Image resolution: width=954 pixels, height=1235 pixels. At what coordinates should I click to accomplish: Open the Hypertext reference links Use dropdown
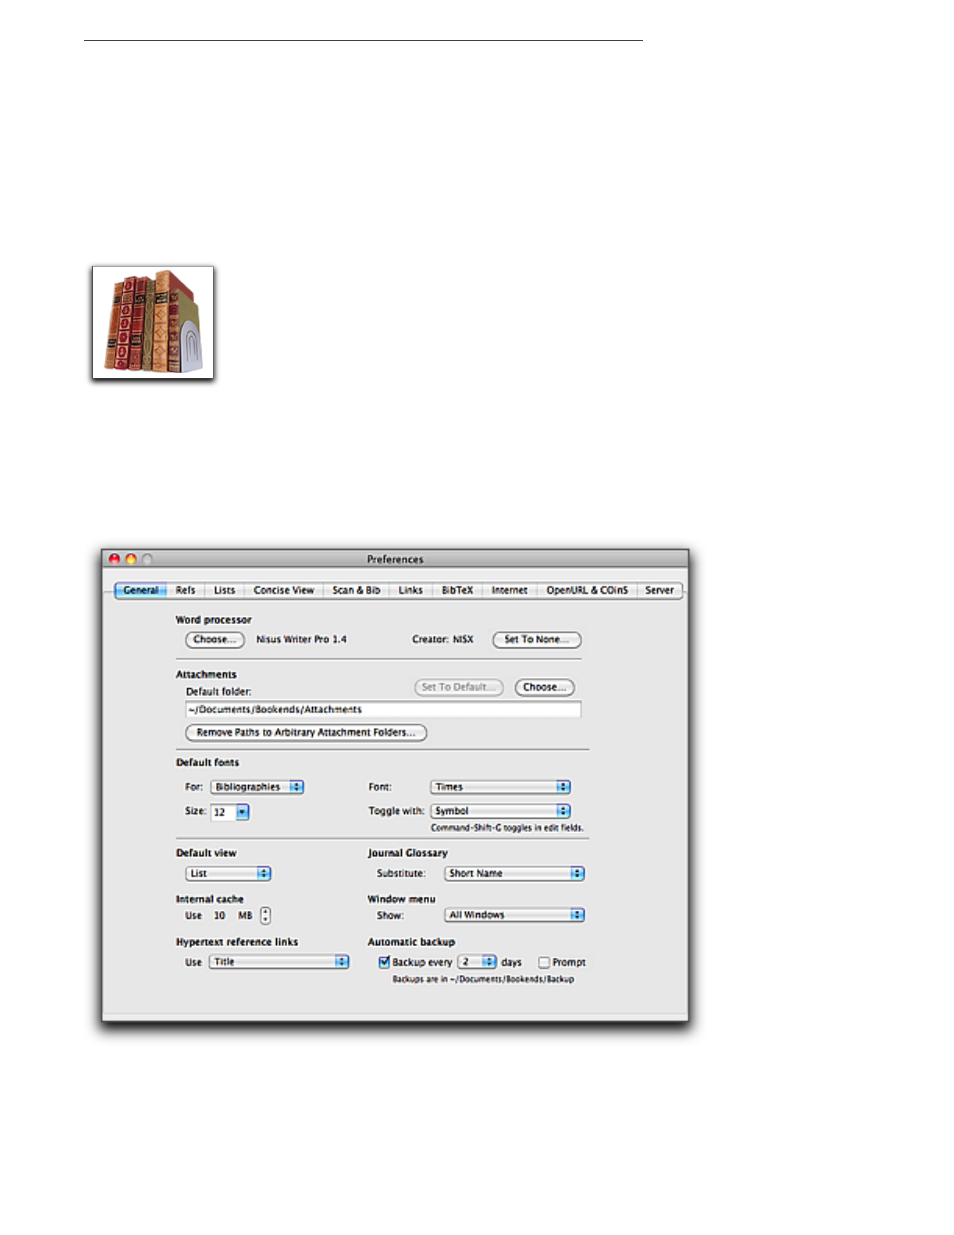point(280,962)
